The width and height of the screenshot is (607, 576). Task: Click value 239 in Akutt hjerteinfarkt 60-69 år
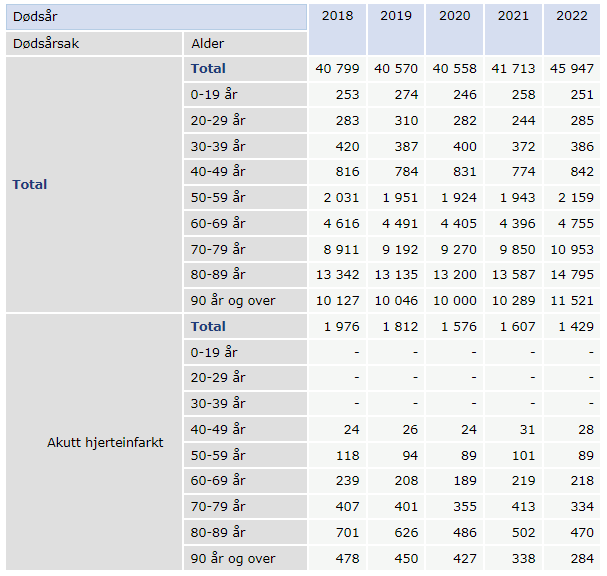[x=347, y=480]
